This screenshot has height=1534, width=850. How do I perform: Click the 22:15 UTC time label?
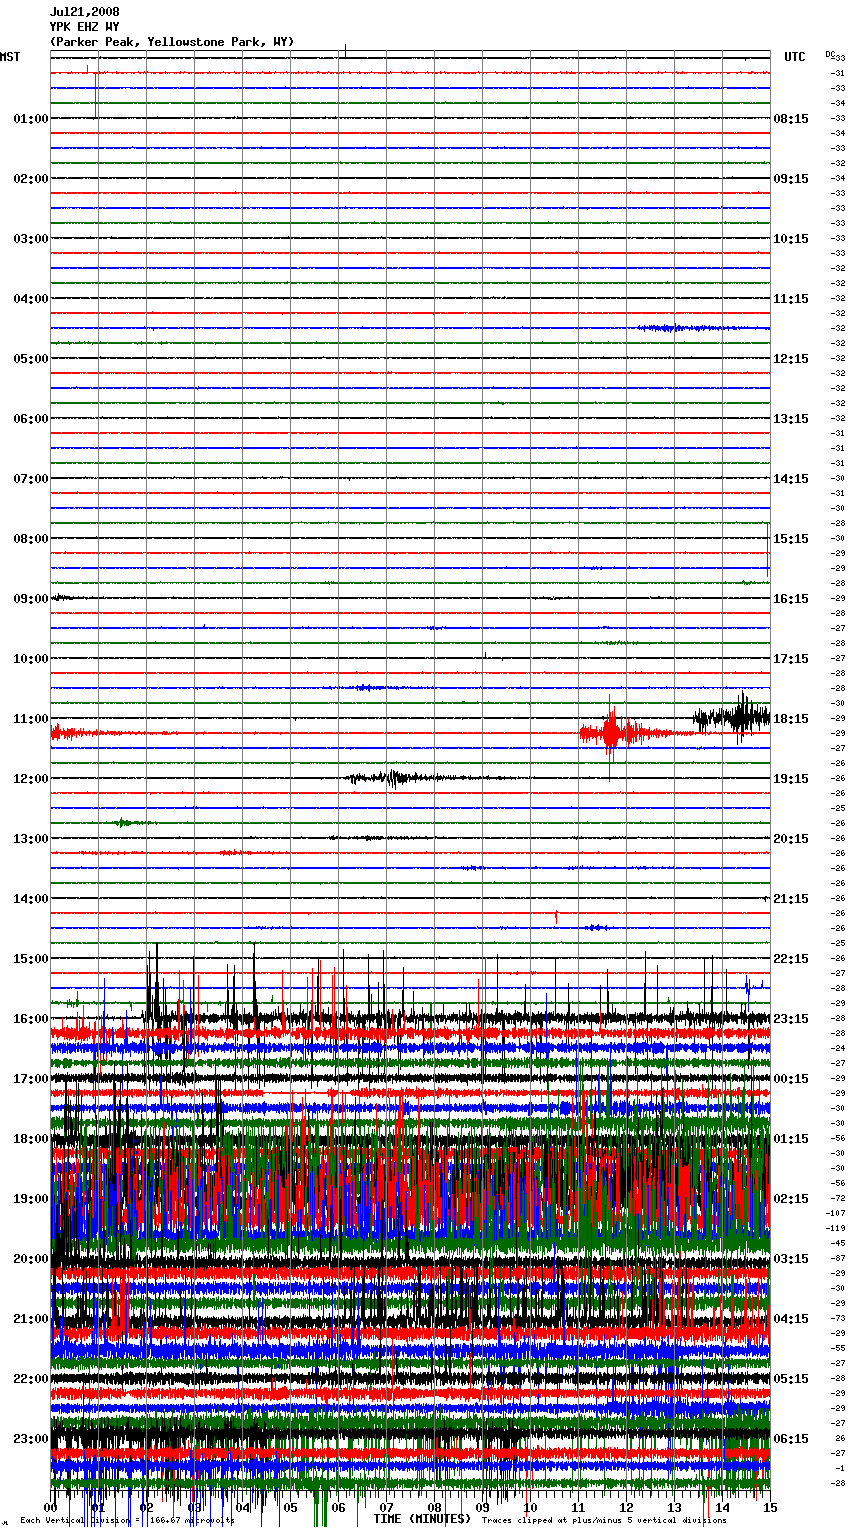tap(791, 959)
